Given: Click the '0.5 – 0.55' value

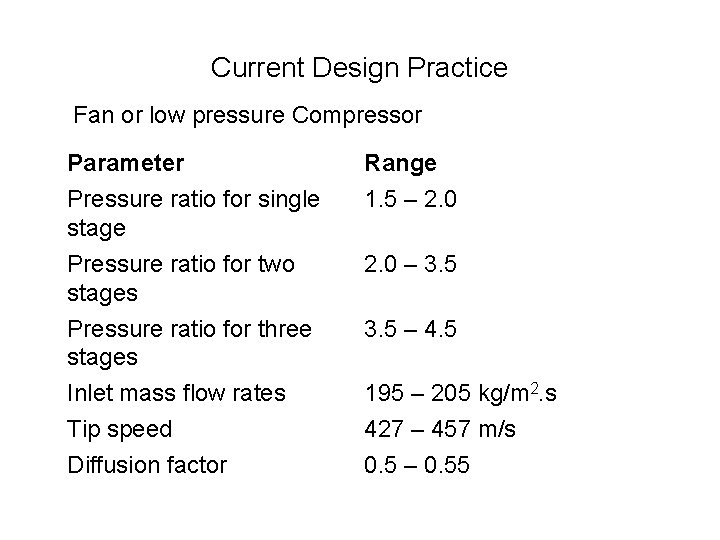Looking at the screenshot, I should (x=416, y=465).
